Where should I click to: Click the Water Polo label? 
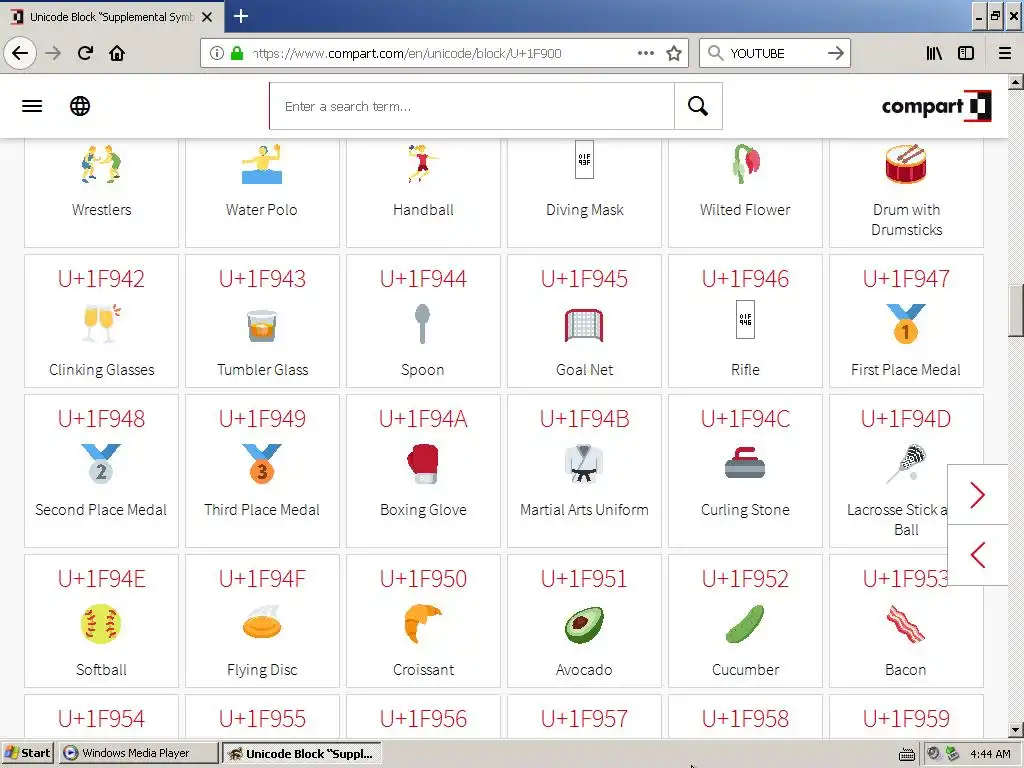tap(262, 210)
